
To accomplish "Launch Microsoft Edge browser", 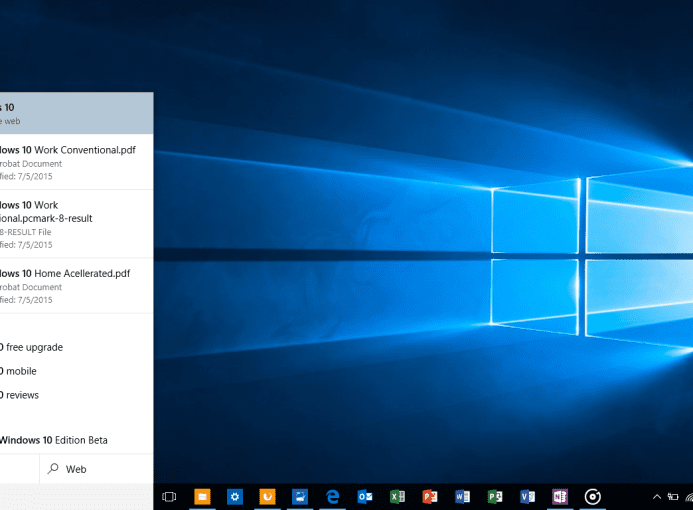I will coord(332,497).
